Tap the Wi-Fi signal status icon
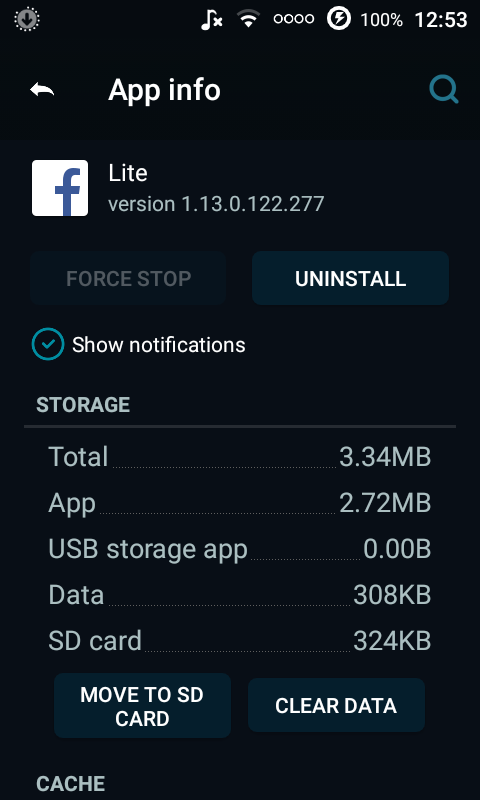The image size is (480, 800). tap(248, 19)
